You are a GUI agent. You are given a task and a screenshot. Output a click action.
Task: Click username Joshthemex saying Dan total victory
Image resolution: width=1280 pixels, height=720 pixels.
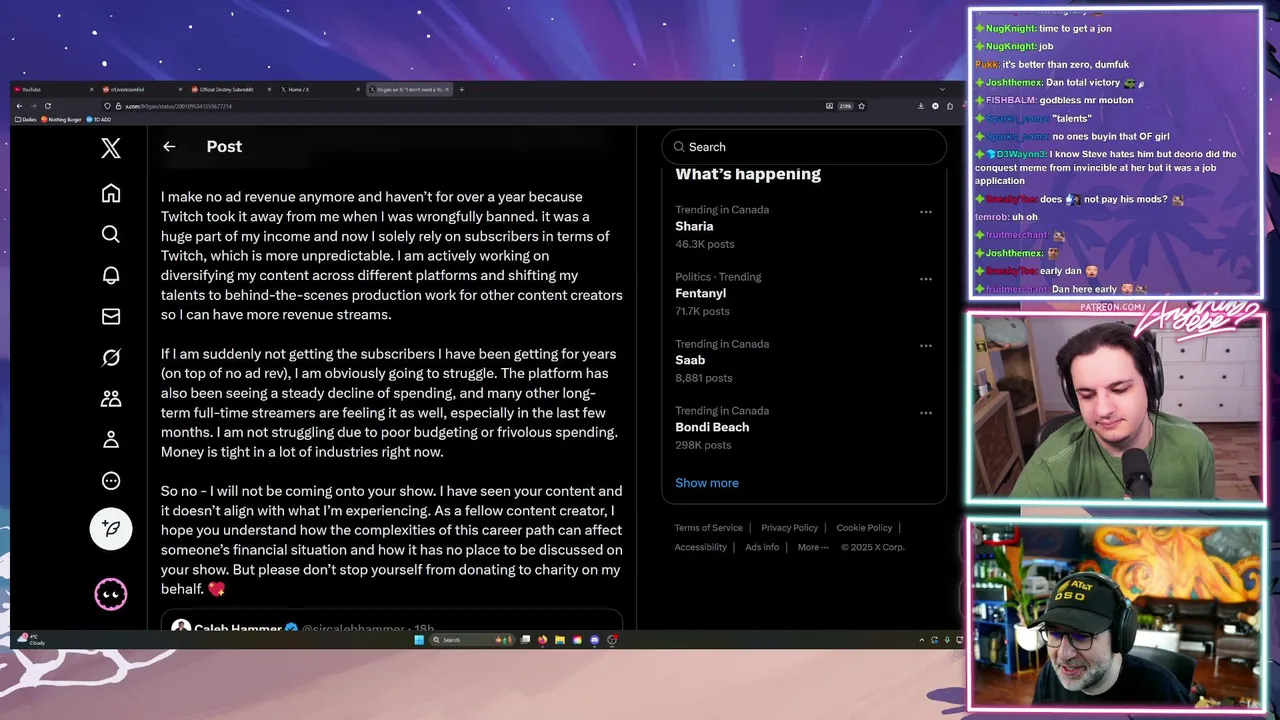pos(1014,82)
